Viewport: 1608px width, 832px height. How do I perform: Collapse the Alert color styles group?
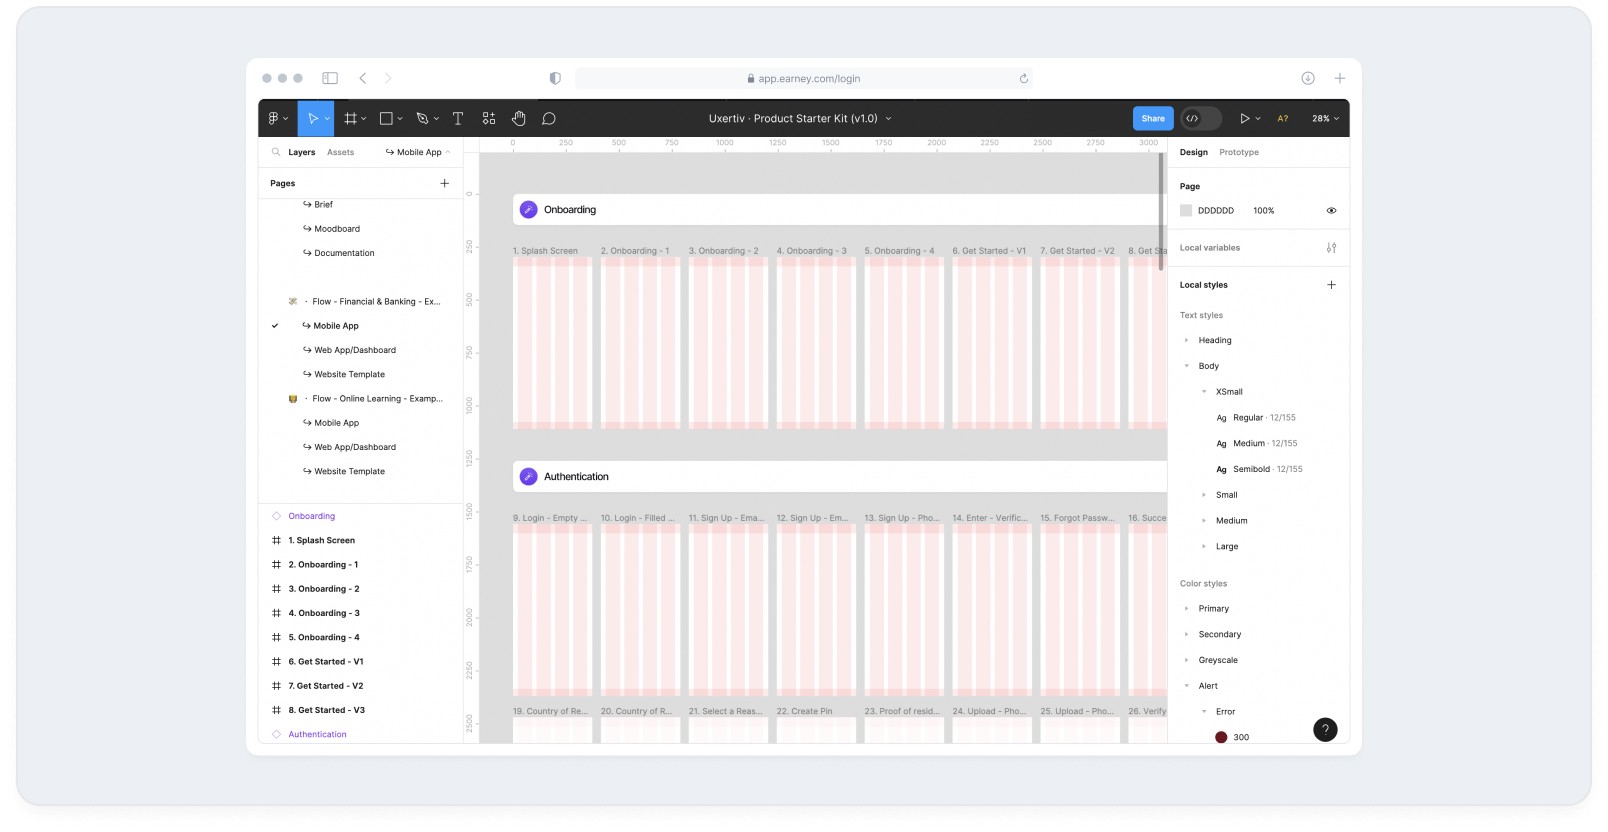(x=1187, y=686)
